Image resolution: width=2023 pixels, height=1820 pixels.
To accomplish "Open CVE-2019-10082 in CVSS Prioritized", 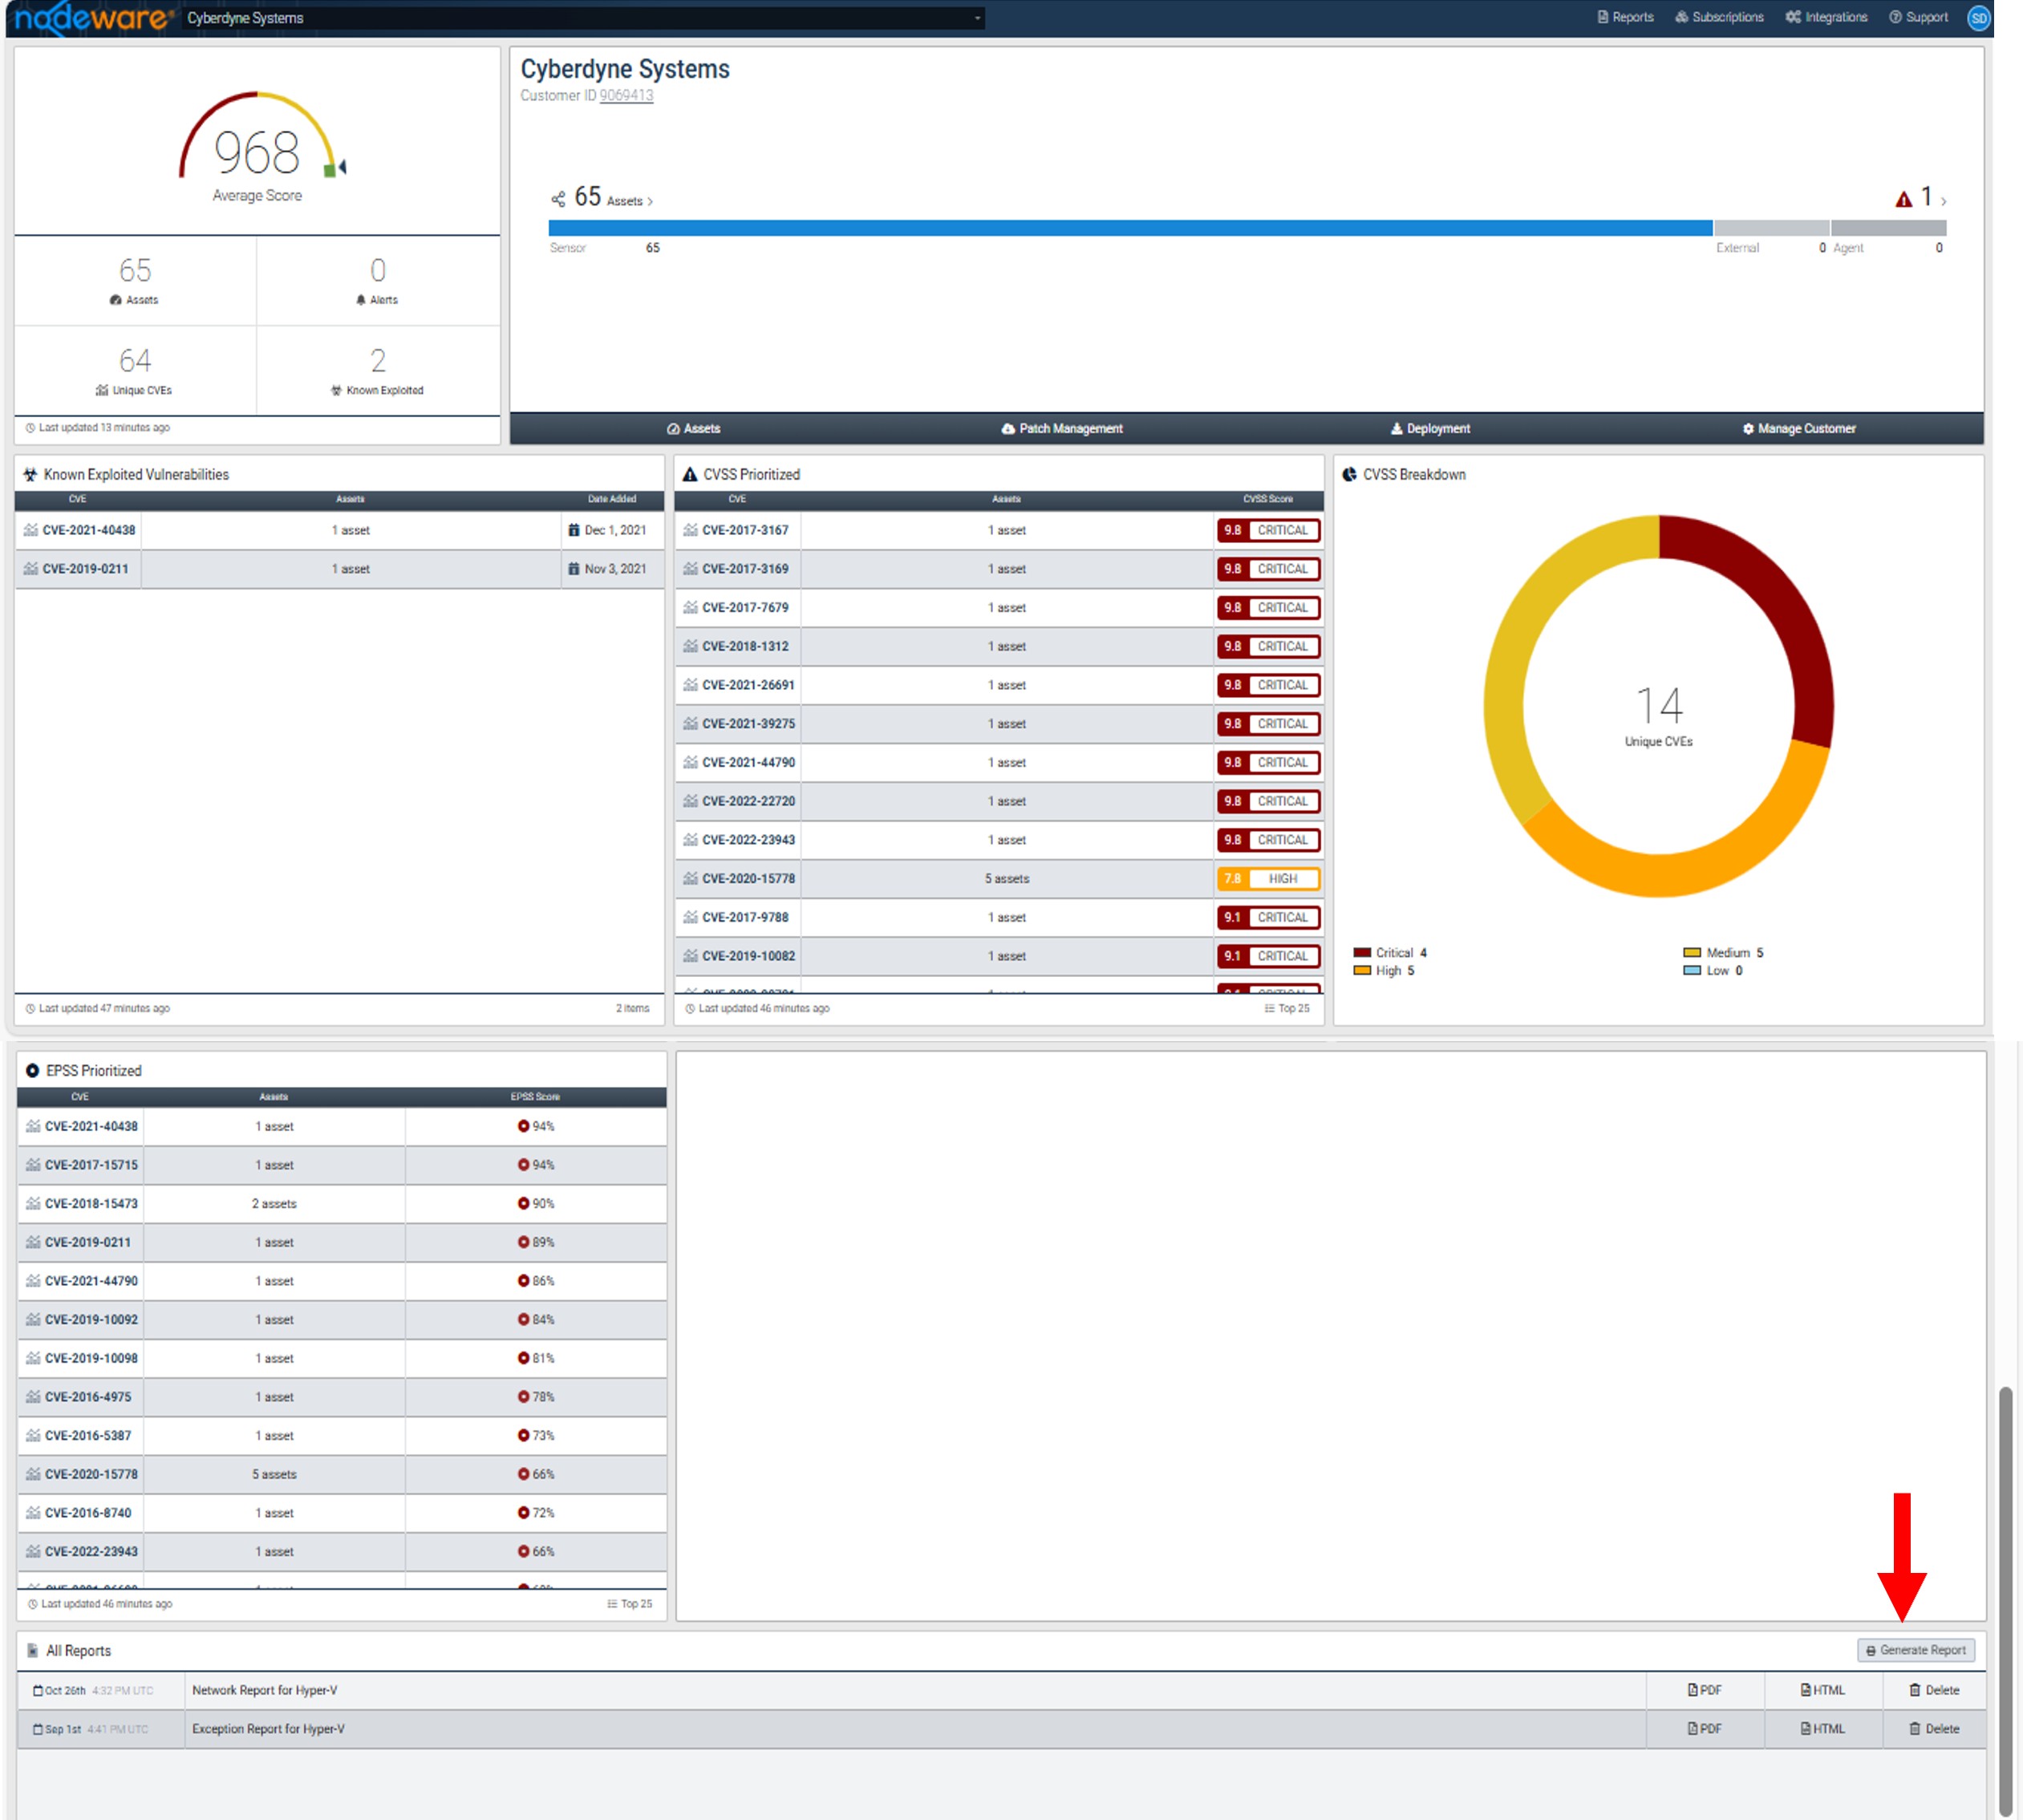I will [x=749, y=956].
